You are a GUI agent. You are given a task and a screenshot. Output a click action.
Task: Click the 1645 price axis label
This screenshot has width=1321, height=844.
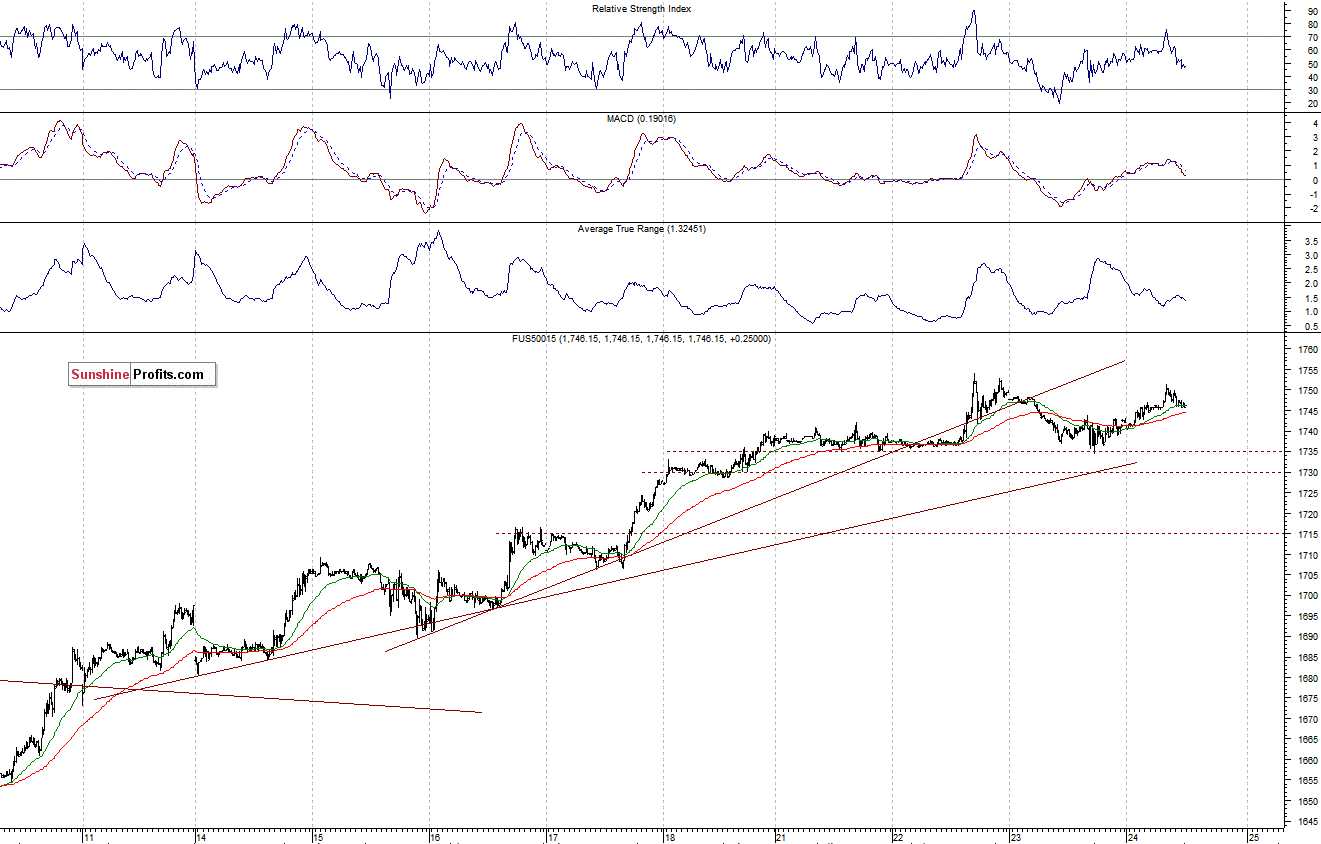pyautogui.click(x=1307, y=822)
